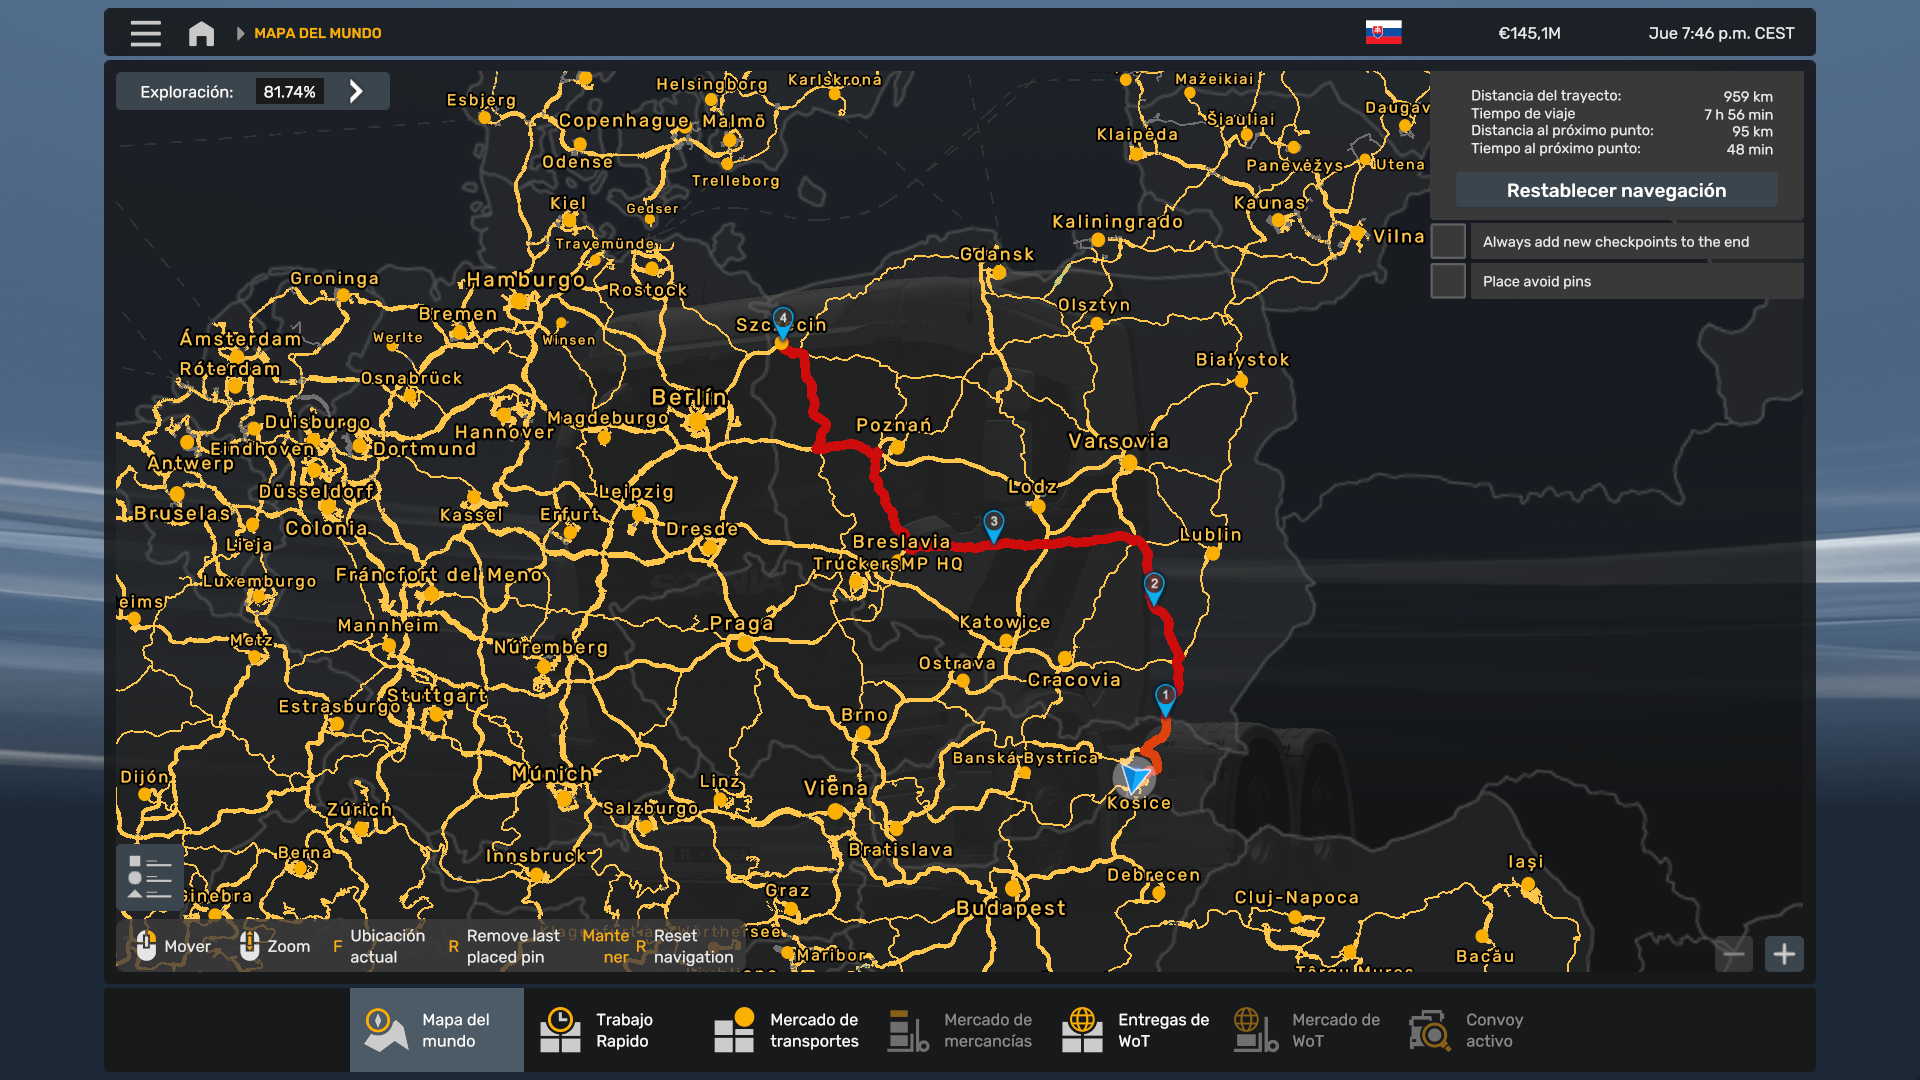Click the truck position arrow near Košice
Viewport: 1920px width, 1080px height.
pos(1135,777)
